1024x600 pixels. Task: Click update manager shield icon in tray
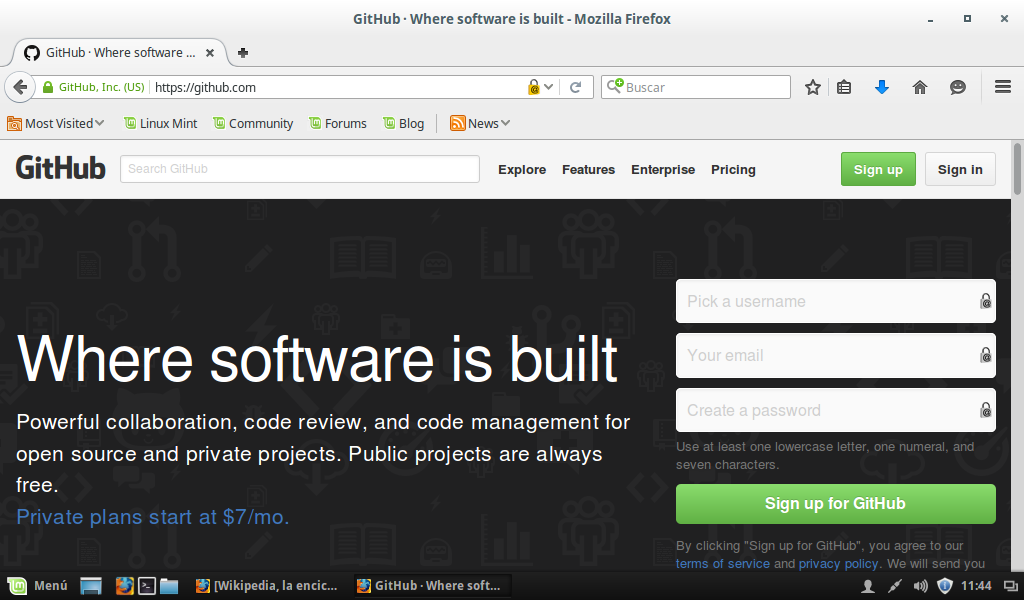[944, 586]
